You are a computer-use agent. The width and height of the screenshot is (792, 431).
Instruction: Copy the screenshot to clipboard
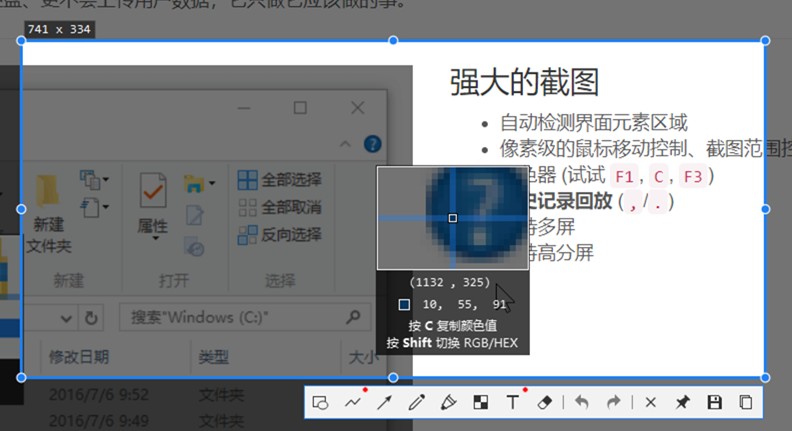tap(746, 403)
